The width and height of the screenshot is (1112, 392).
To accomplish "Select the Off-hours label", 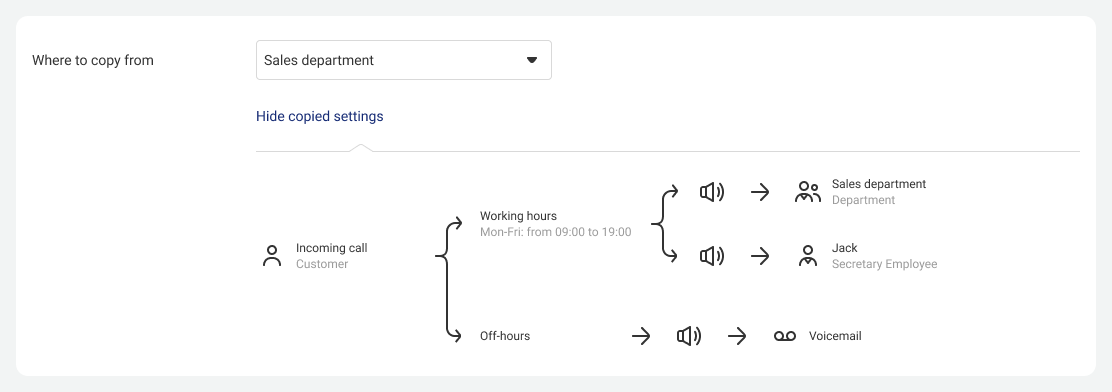I will tap(505, 336).
